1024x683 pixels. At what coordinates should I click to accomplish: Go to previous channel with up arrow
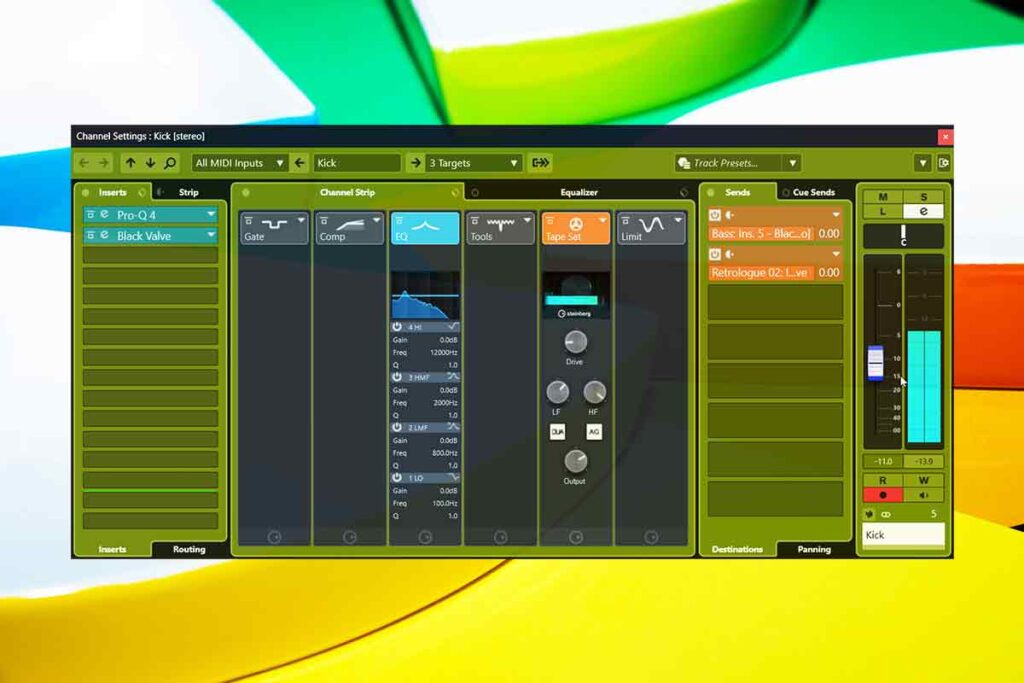[131, 163]
